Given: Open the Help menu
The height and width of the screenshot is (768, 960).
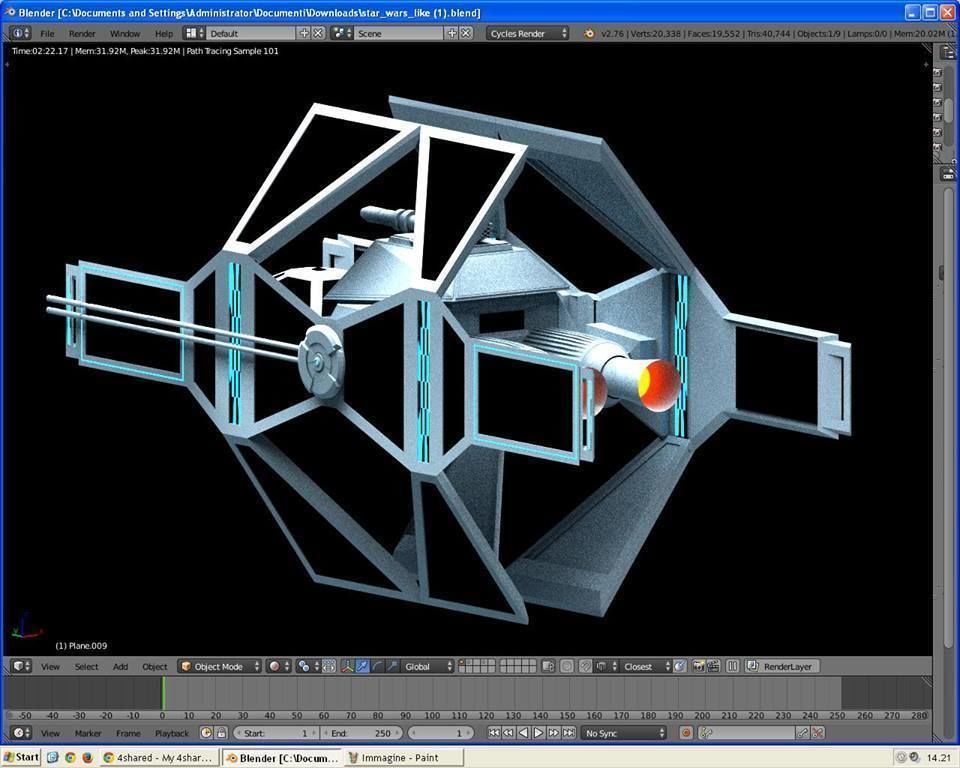Looking at the screenshot, I should pos(164,34).
